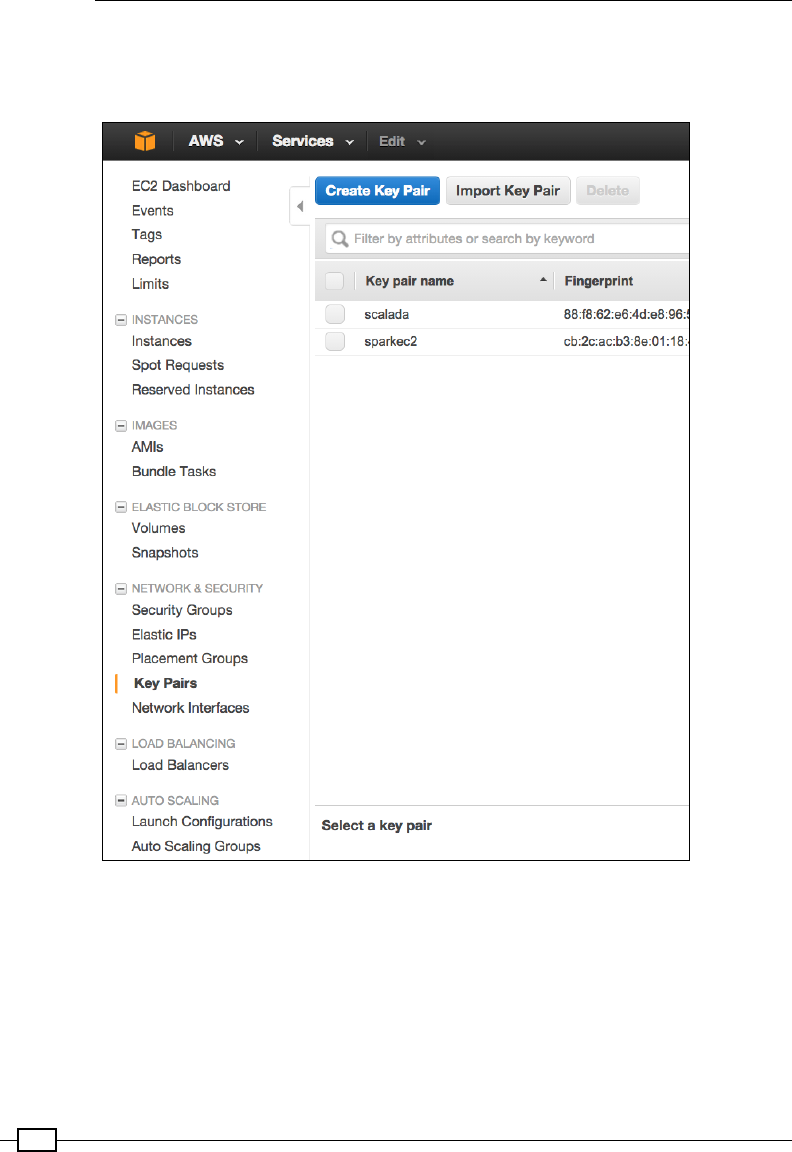This screenshot has width=792, height=1152.
Task: Open Launch Configurations in the sidebar
Action: [202, 821]
